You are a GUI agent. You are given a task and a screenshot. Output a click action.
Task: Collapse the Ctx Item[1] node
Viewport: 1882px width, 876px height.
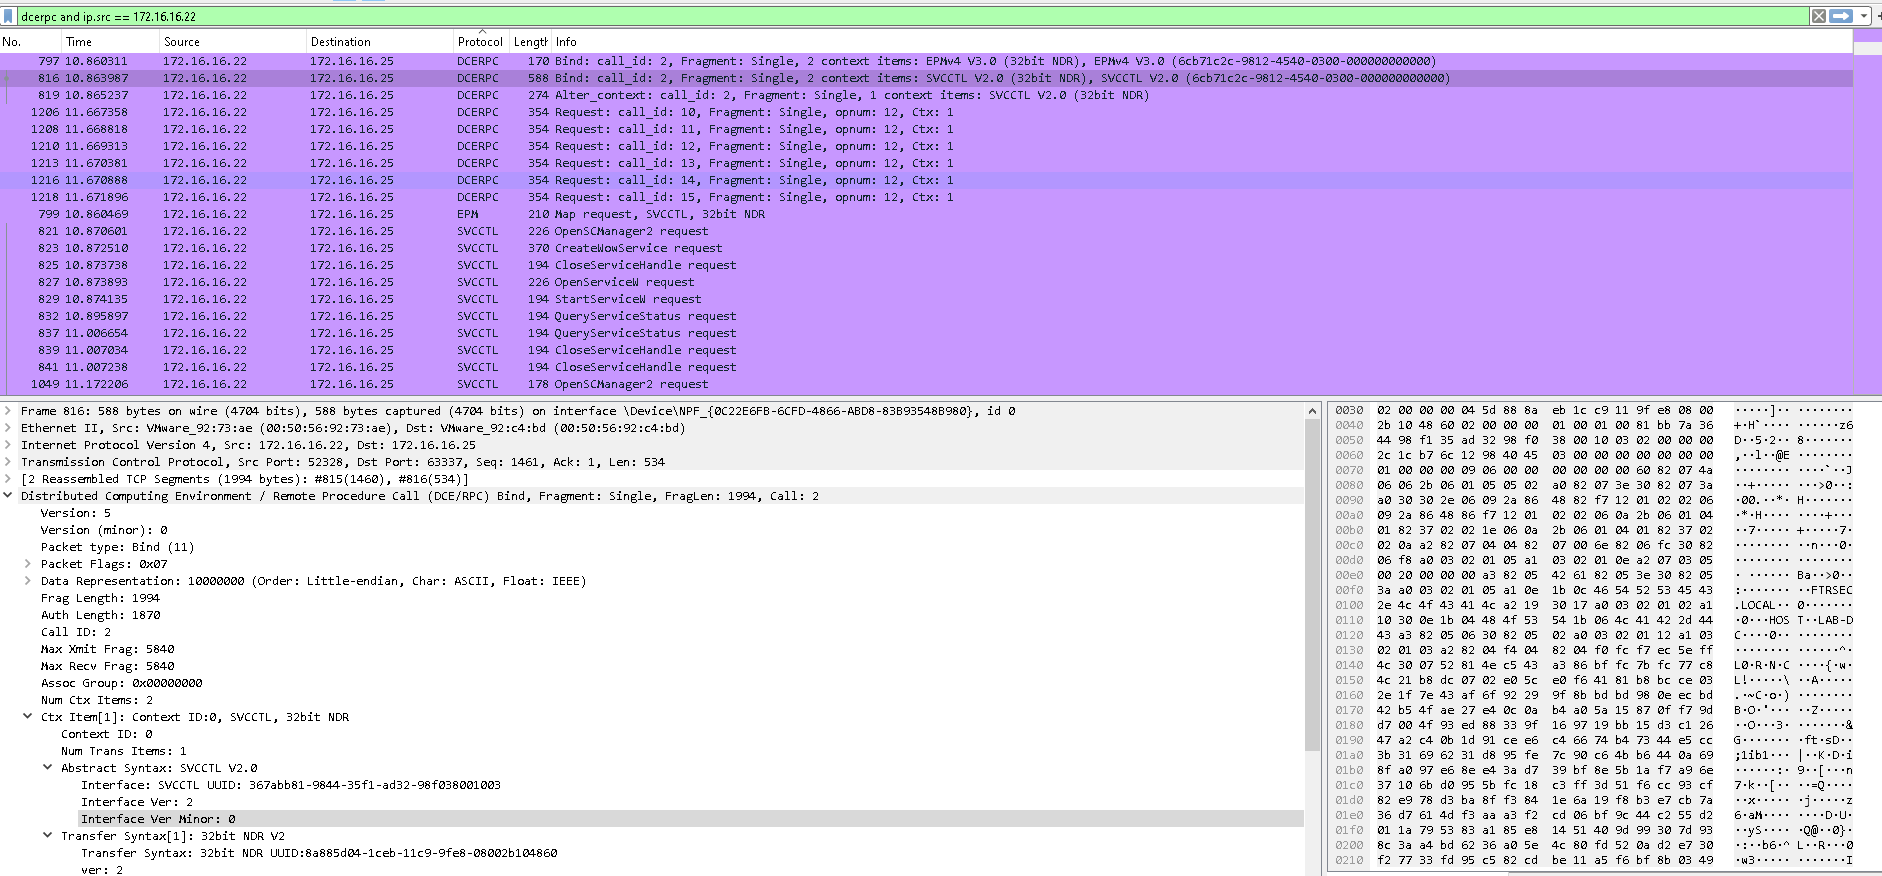click(x=28, y=717)
